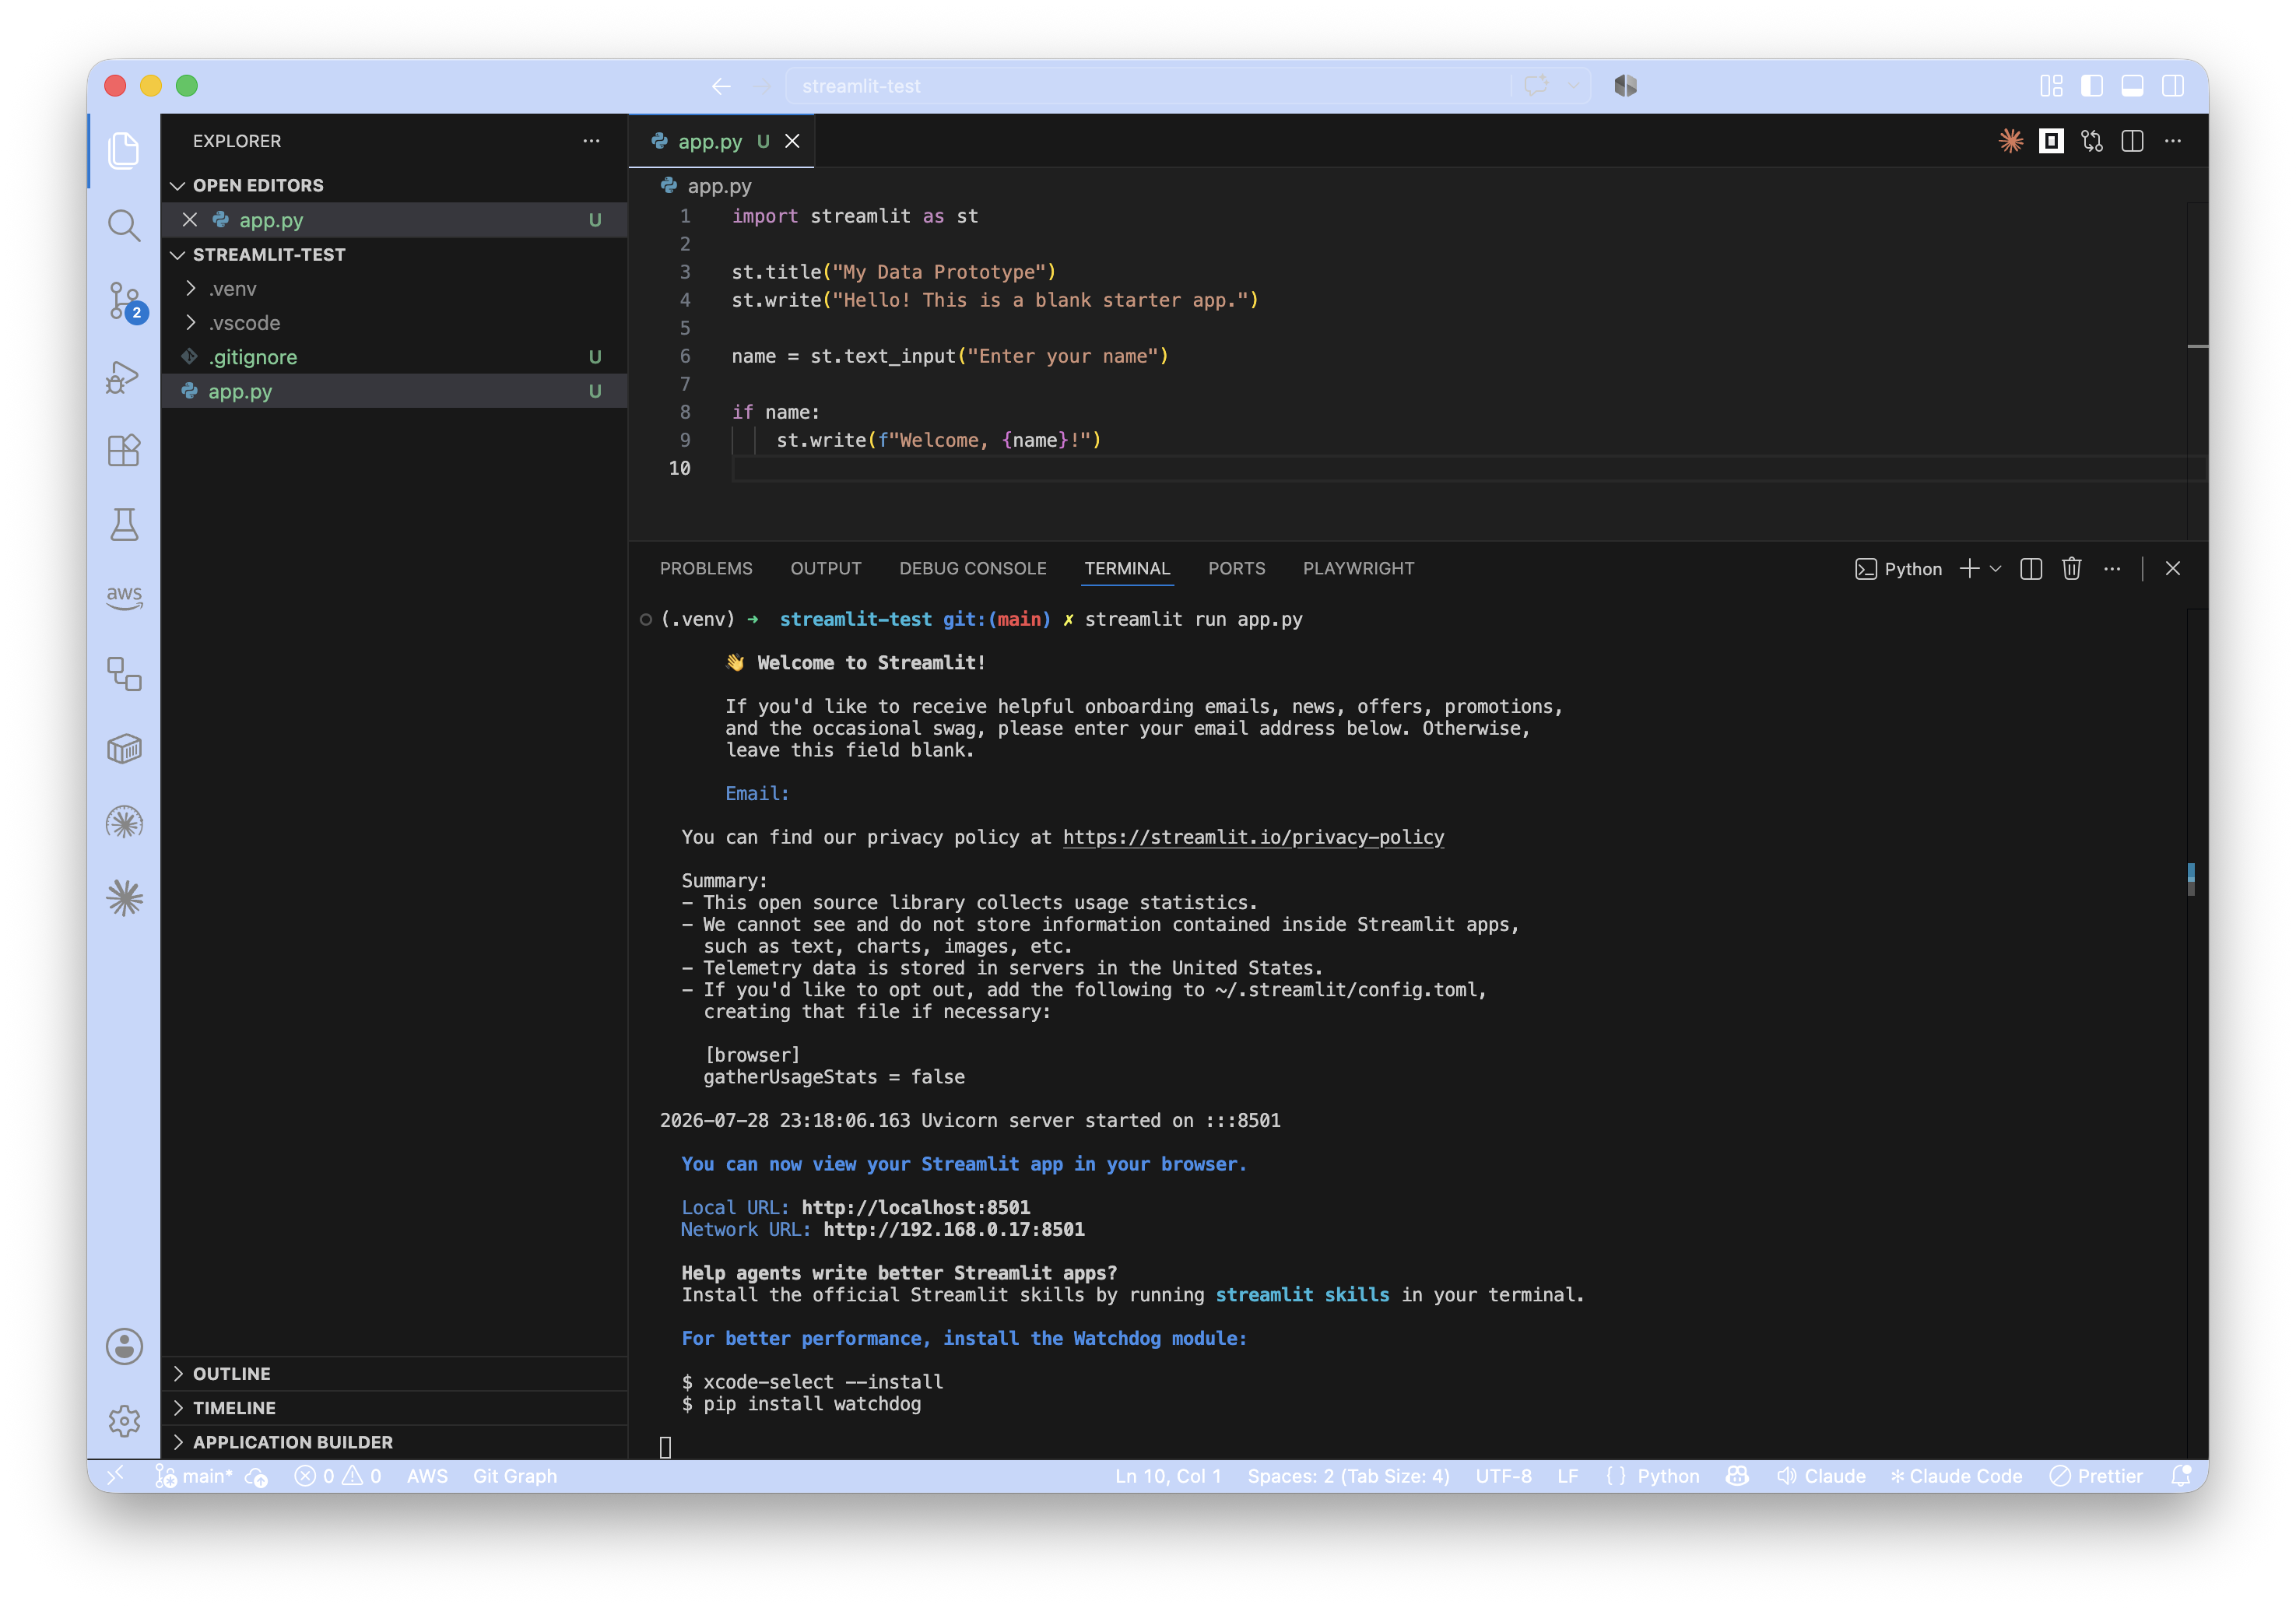Close the bottom panel
Screen dimensions: 2296x1608
(x=2173, y=569)
